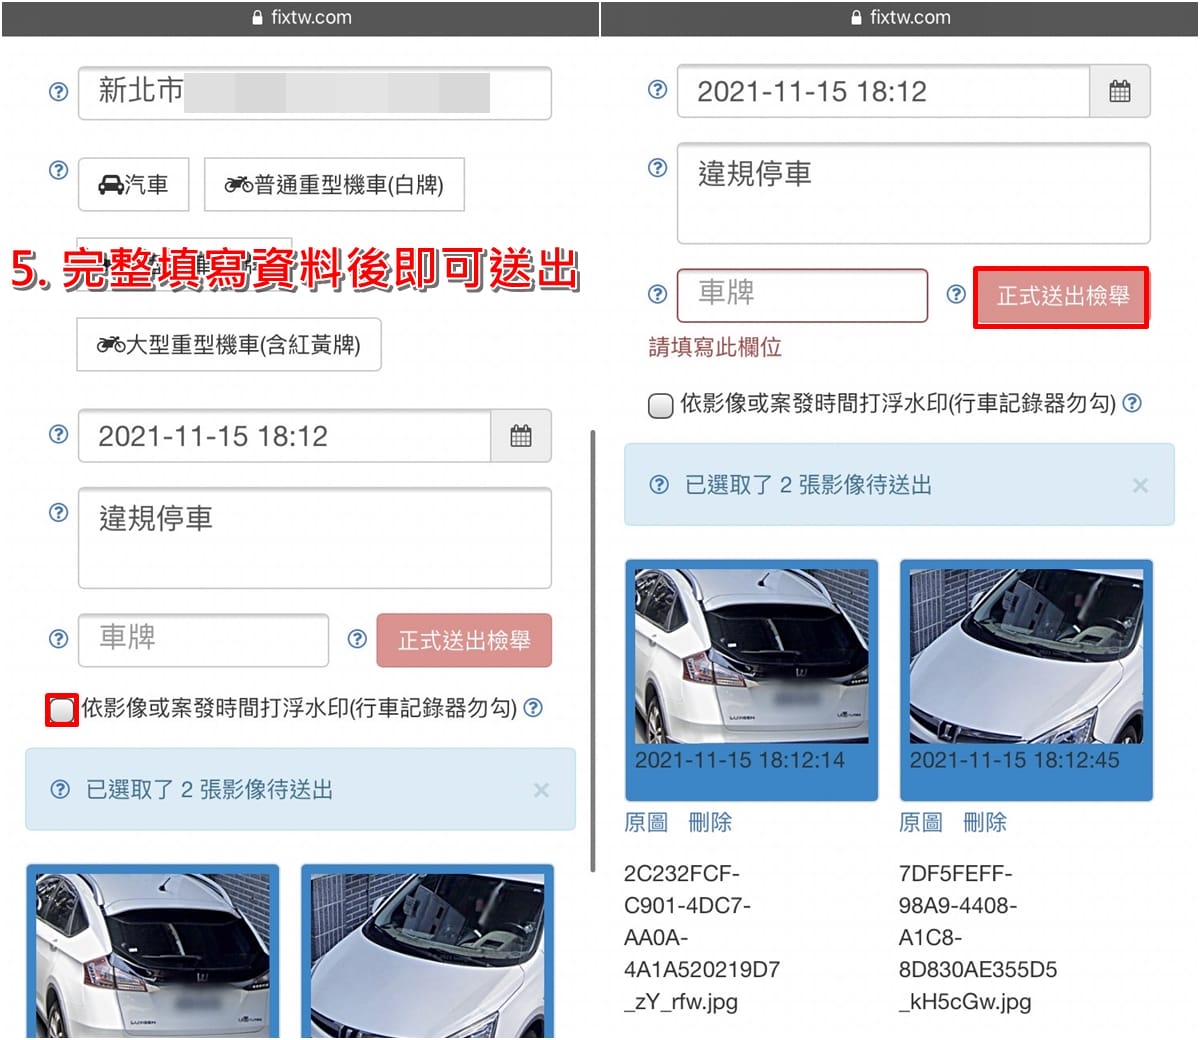
Task: Choose 大型重型機車(含紅黃牌) option
Action: tap(229, 345)
